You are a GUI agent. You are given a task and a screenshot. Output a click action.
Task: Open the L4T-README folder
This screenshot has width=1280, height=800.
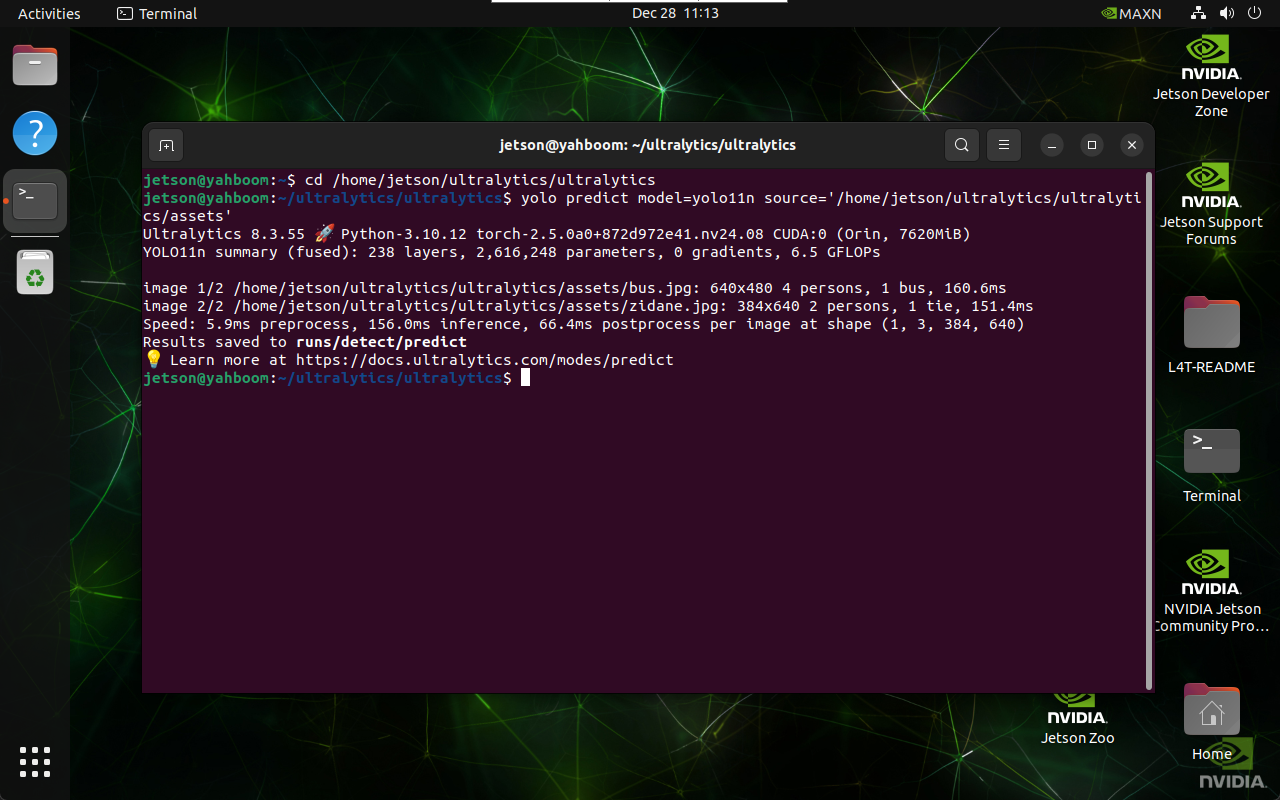1211,334
